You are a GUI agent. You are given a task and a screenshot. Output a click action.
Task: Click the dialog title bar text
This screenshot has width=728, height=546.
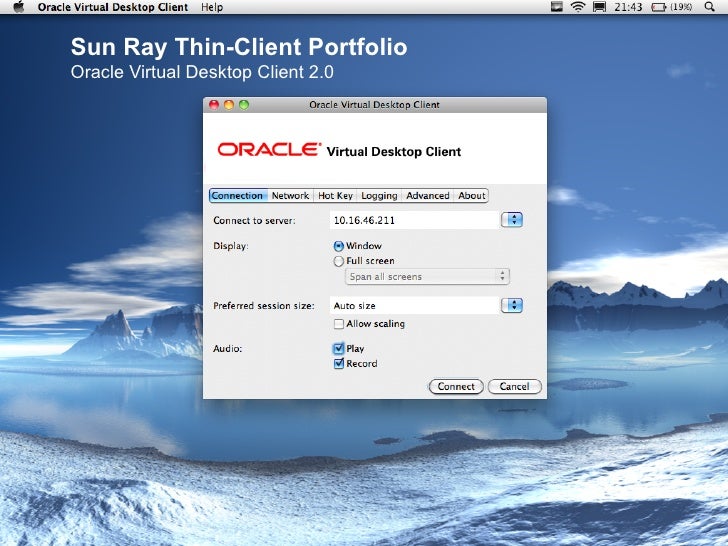tap(374, 105)
